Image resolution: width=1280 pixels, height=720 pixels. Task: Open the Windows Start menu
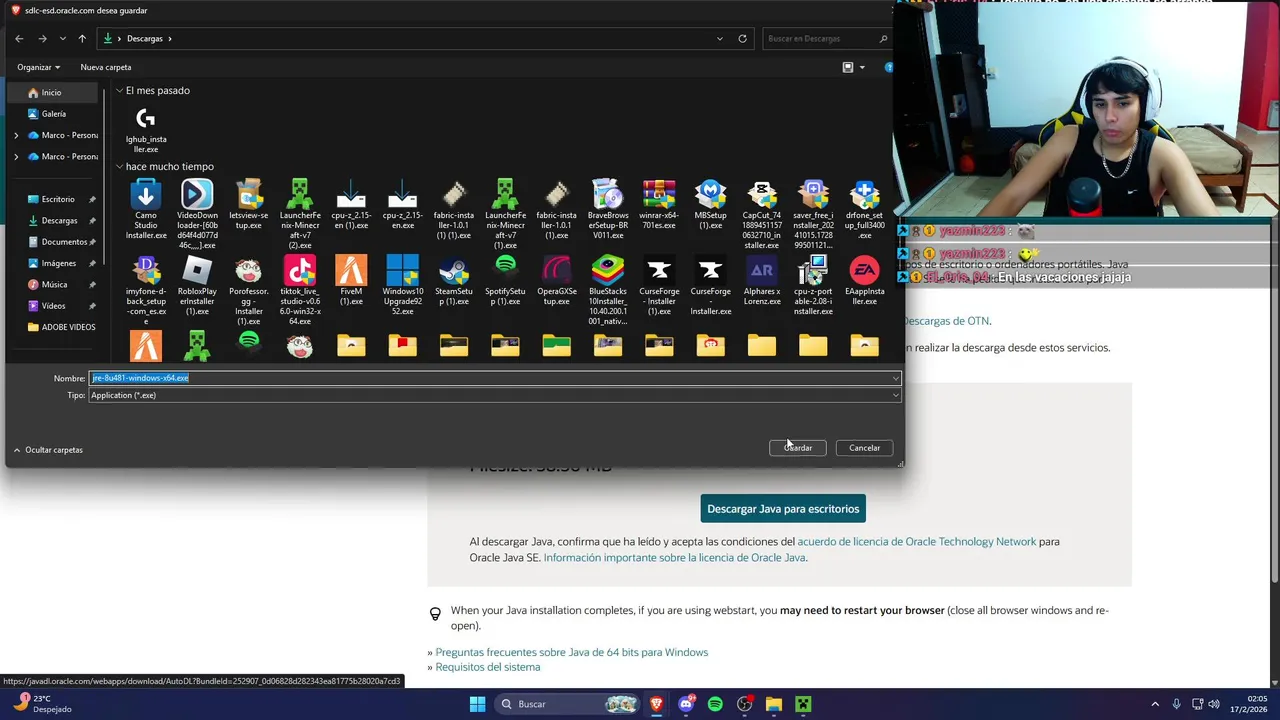[477, 704]
